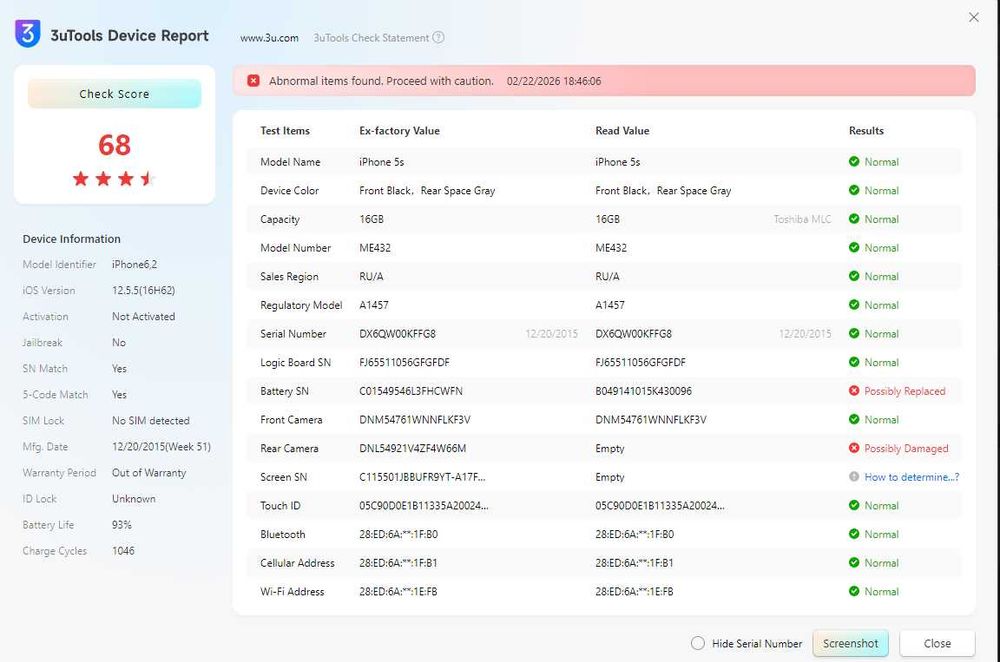The width and height of the screenshot is (1000, 662).
Task: Click the ex-factory Regulatory Model A1457
Action: 374,305
